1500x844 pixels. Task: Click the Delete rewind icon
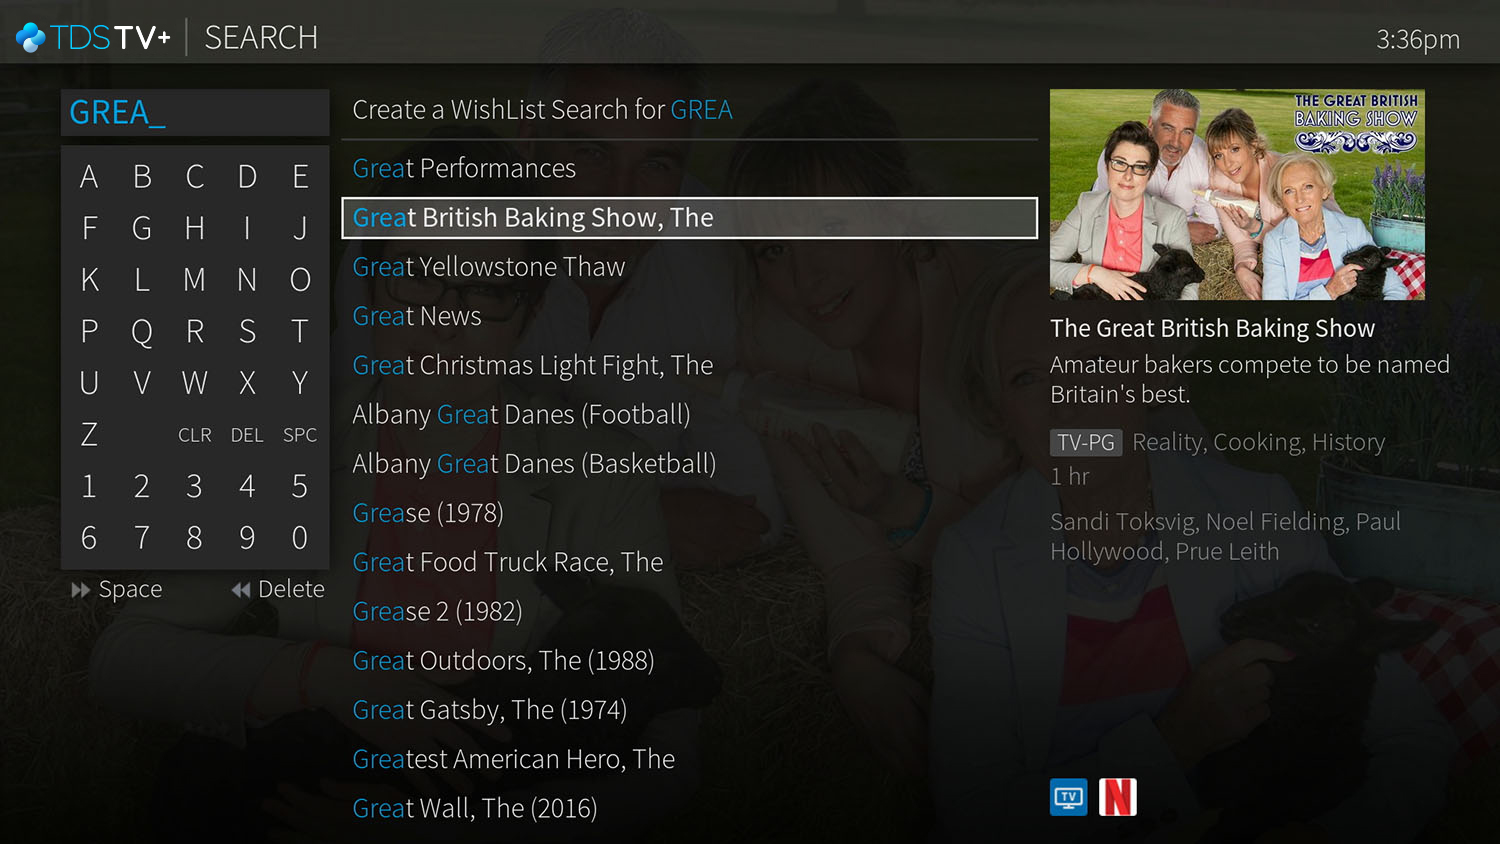240,590
